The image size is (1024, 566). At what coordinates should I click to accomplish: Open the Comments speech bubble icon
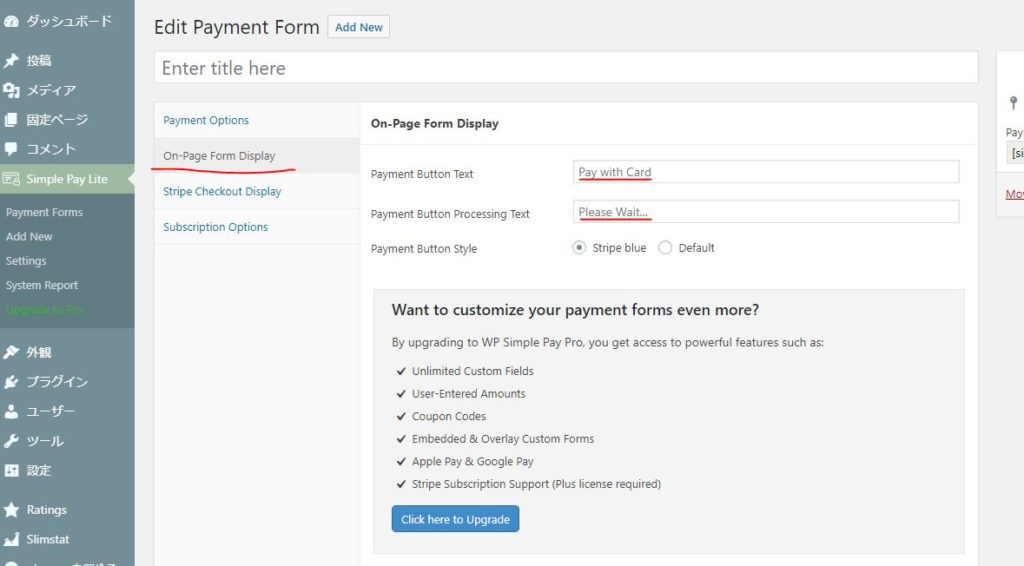pos(10,149)
